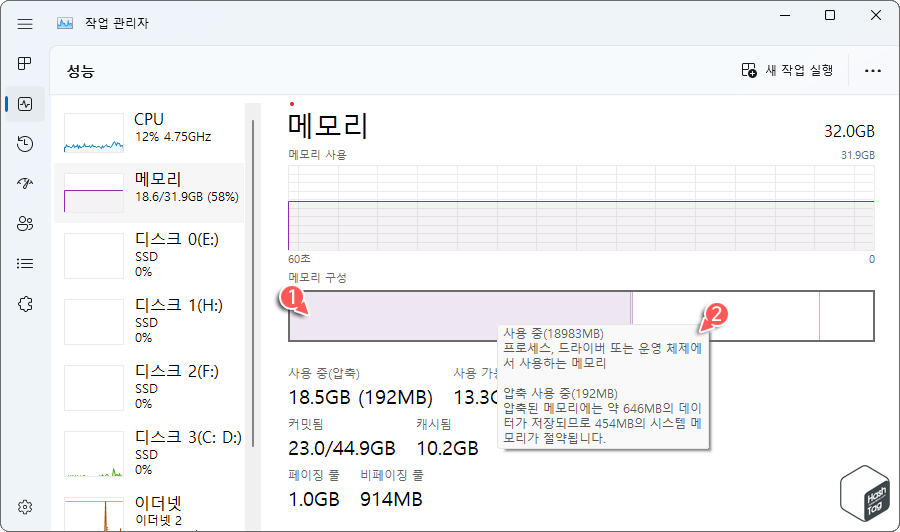Open the Details page icon

(25, 263)
